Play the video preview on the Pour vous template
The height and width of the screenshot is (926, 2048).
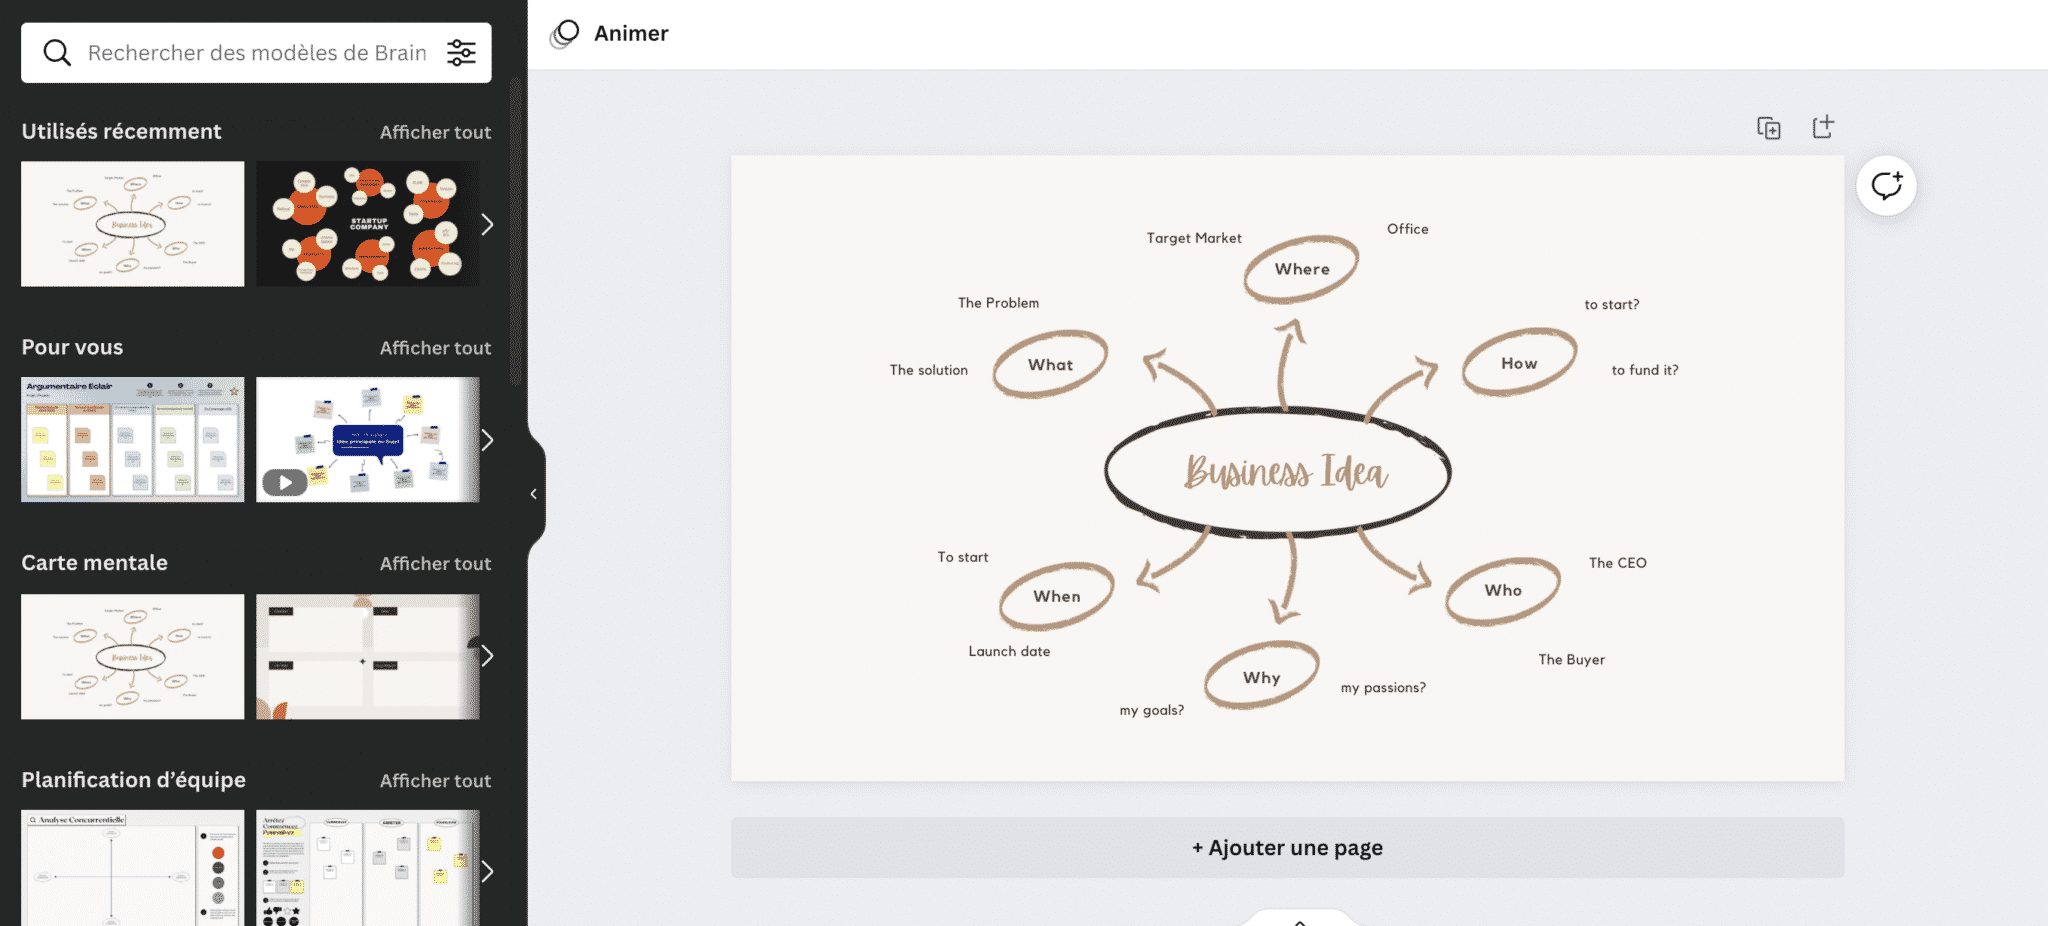click(285, 483)
